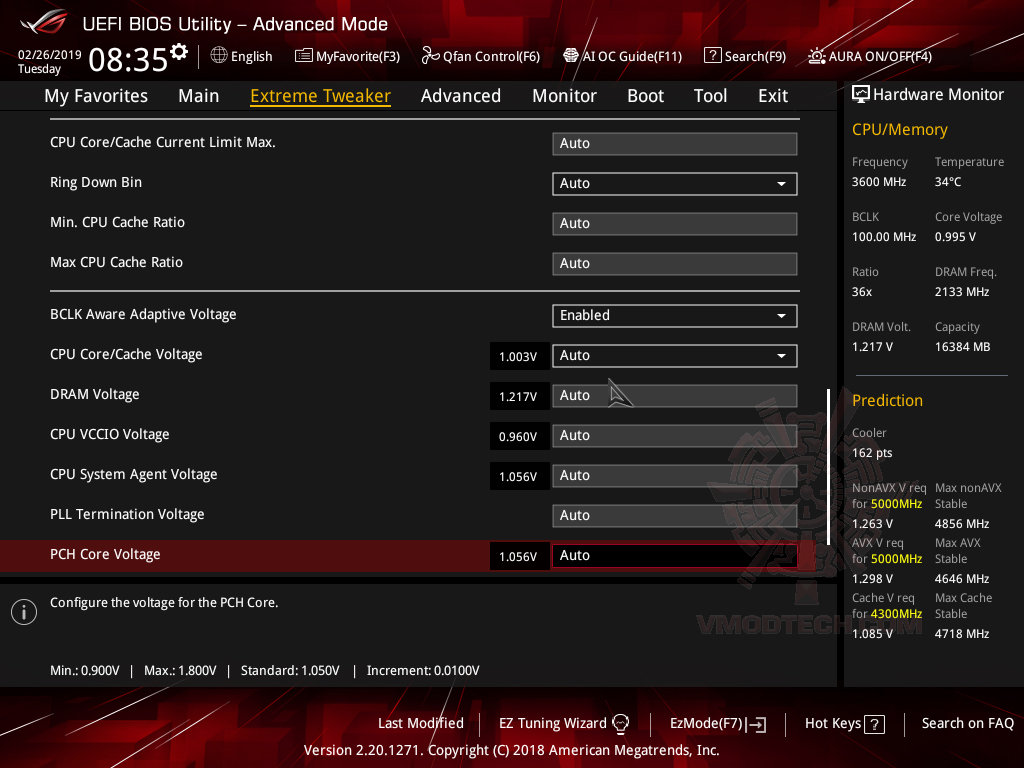The width and height of the screenshot is (1024, 768).
Task: Open CPU Core/Cache Voltage dropdown
Action: [x=675, y=356]
